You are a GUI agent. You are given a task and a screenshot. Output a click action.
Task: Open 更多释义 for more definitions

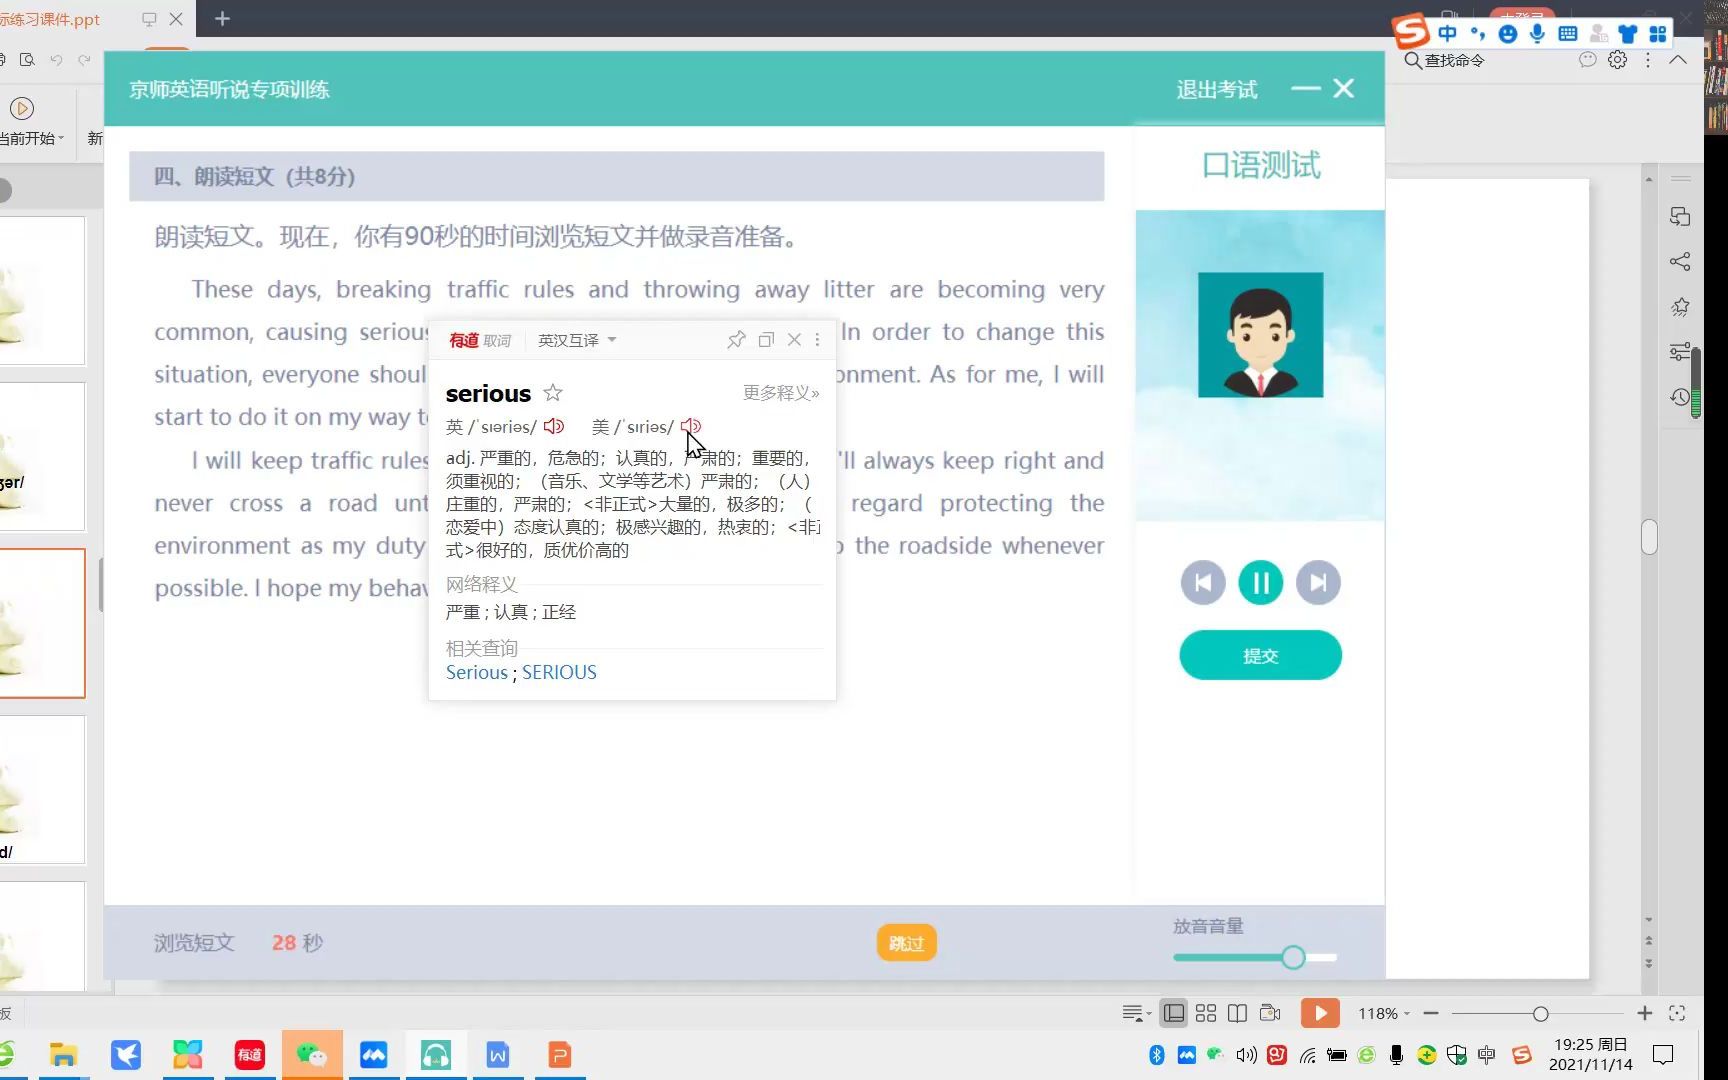click(x=781, y=393)
